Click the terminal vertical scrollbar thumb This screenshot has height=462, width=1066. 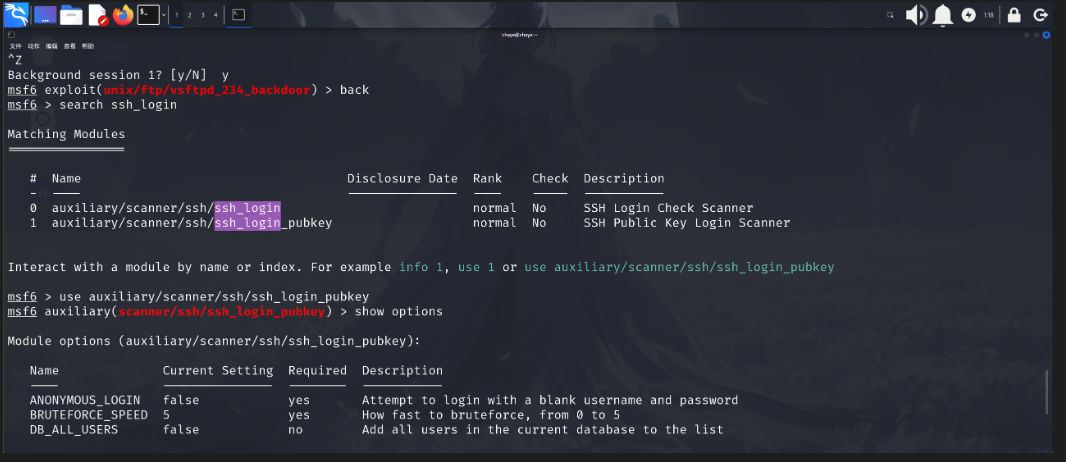1047,392
